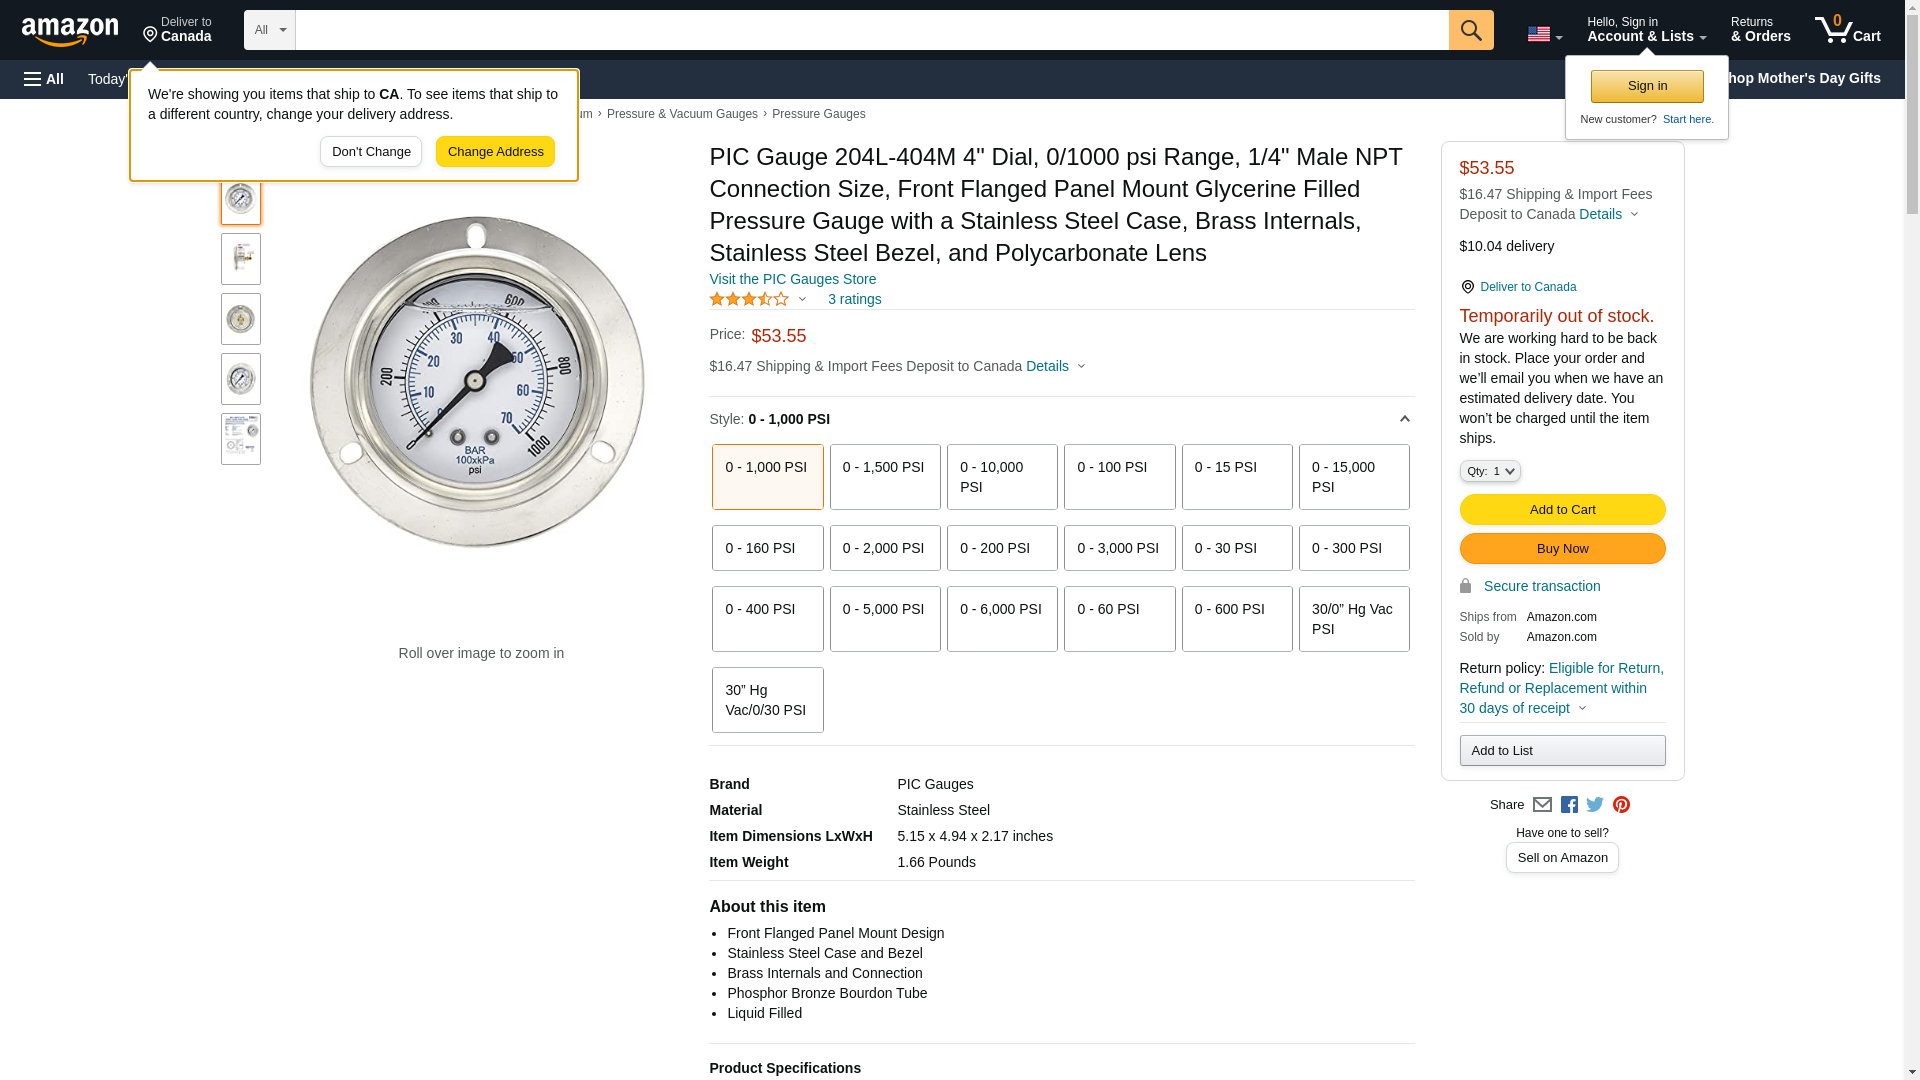1920x1080 pixels.
Task: Visit the PIC Gauges Store link
Action: [x=792, y=279]
